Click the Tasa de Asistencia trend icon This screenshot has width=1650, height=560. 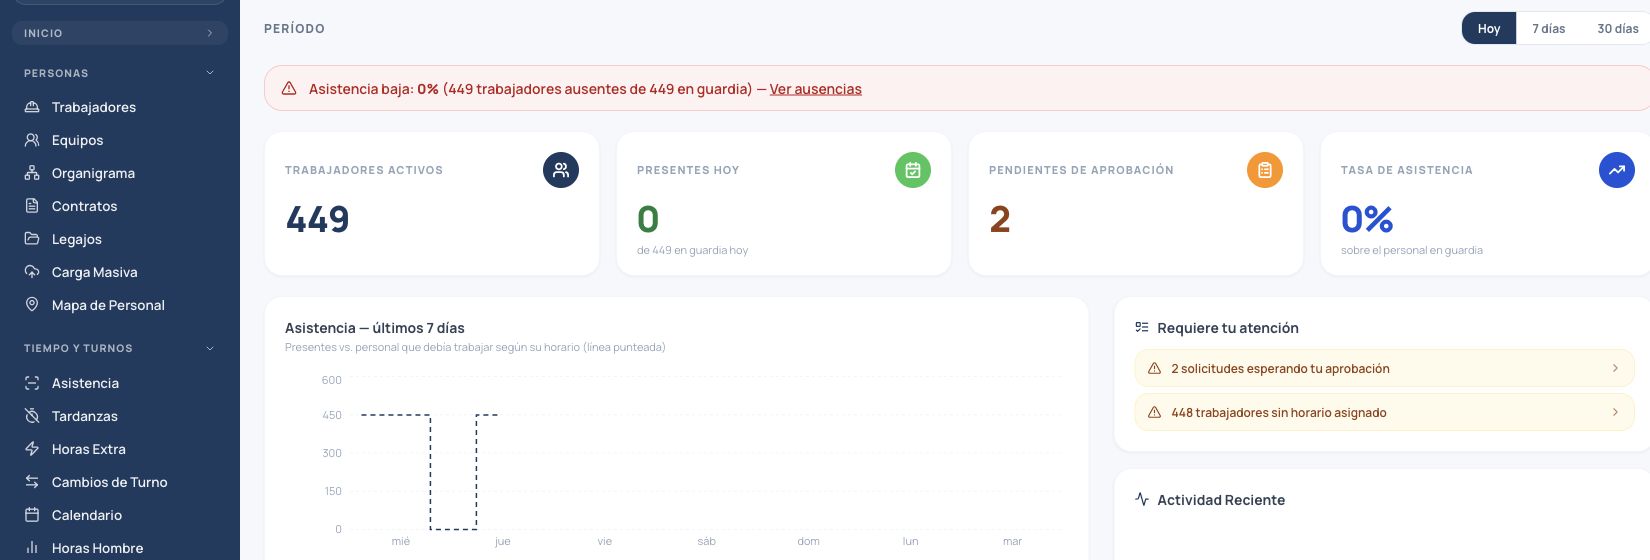[x=1617, y=170]
